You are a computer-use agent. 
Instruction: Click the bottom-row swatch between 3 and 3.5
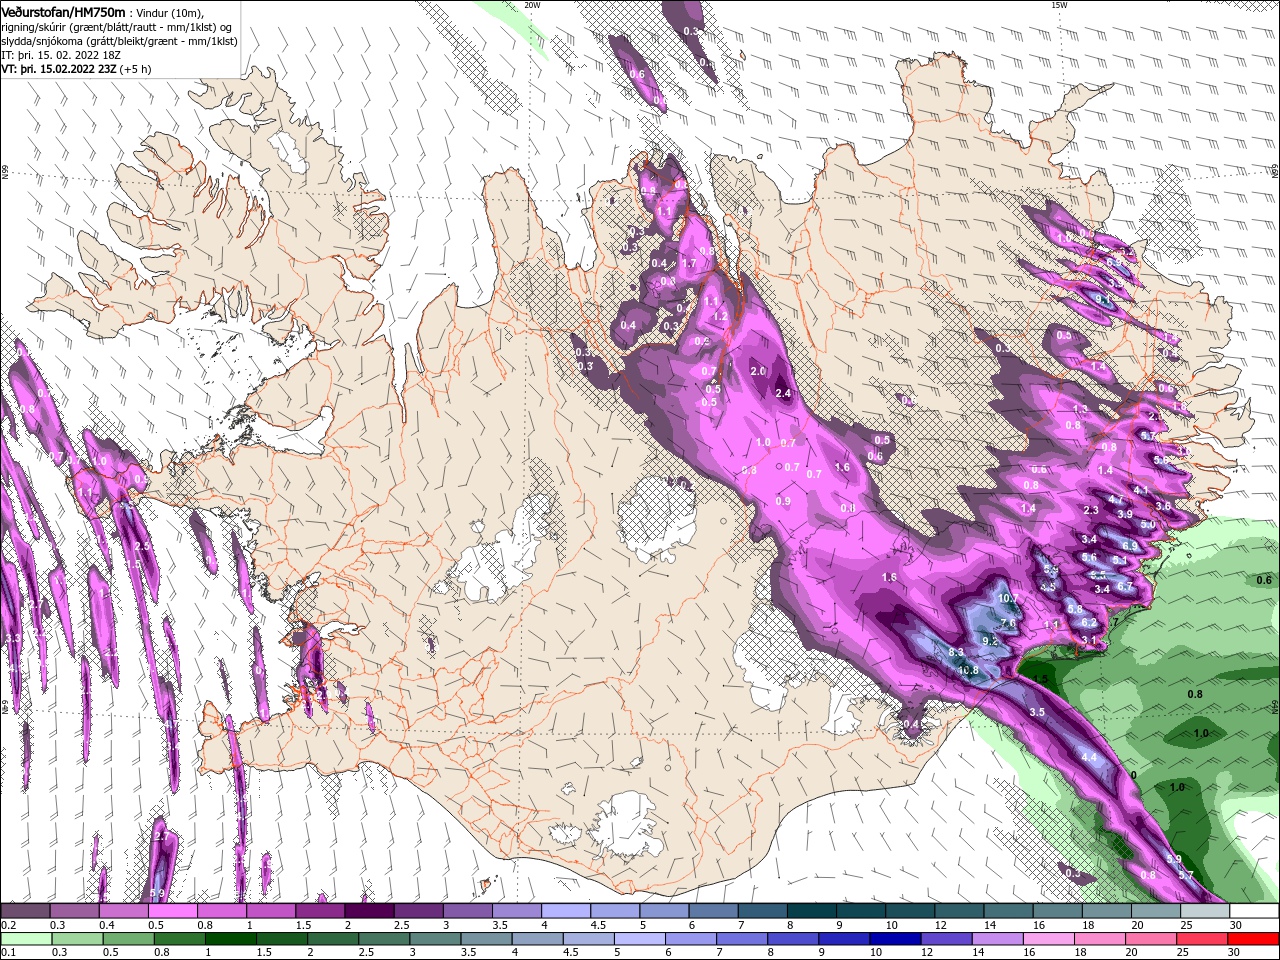click(x=434, y=939)
